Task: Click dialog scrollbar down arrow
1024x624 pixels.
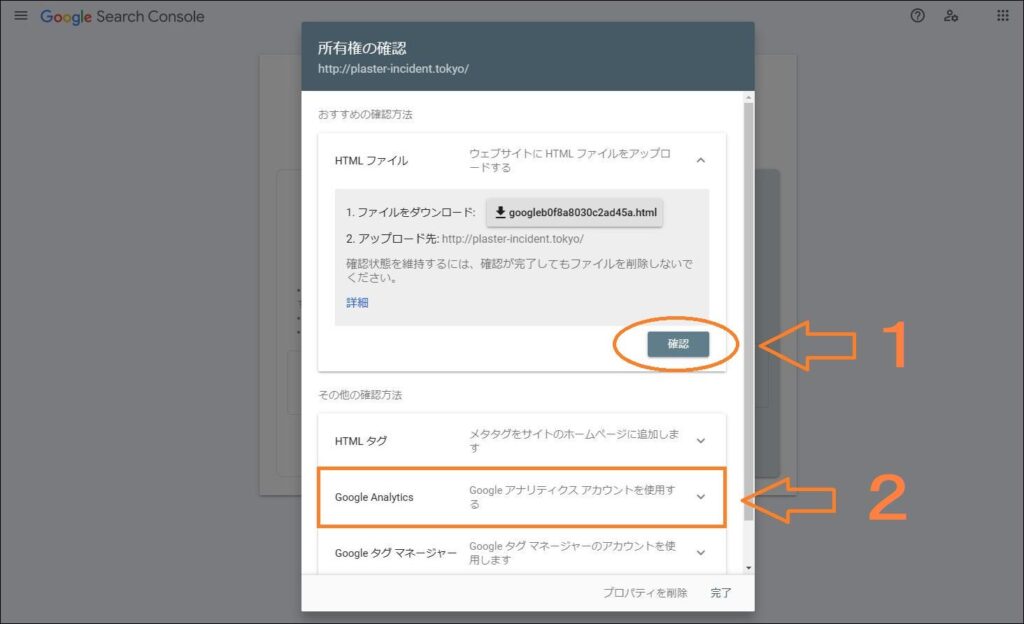Action: (x=748, y=568)
